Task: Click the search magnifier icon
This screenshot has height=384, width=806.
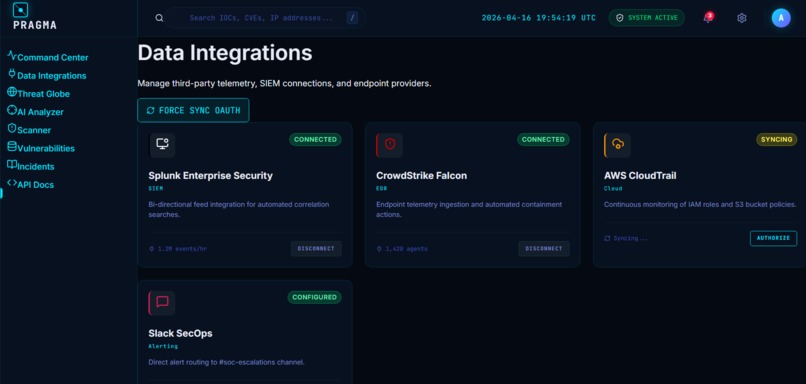Action: [159, 18]
